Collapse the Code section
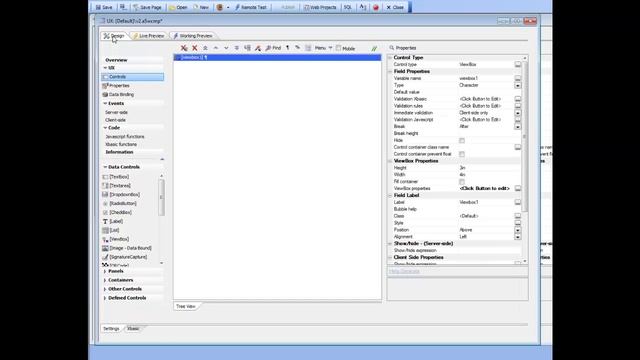640x360 pixels. tap(105, 128)
